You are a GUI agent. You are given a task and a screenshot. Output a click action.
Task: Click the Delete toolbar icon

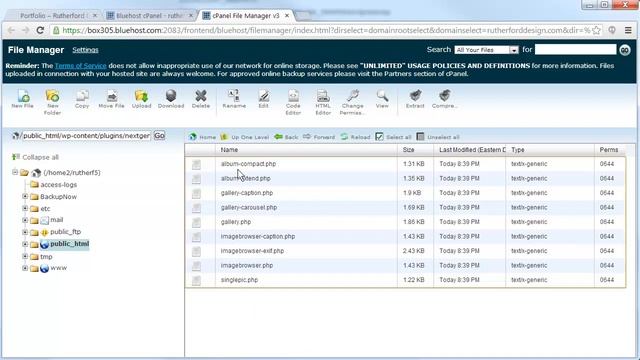tap(201, 99)
